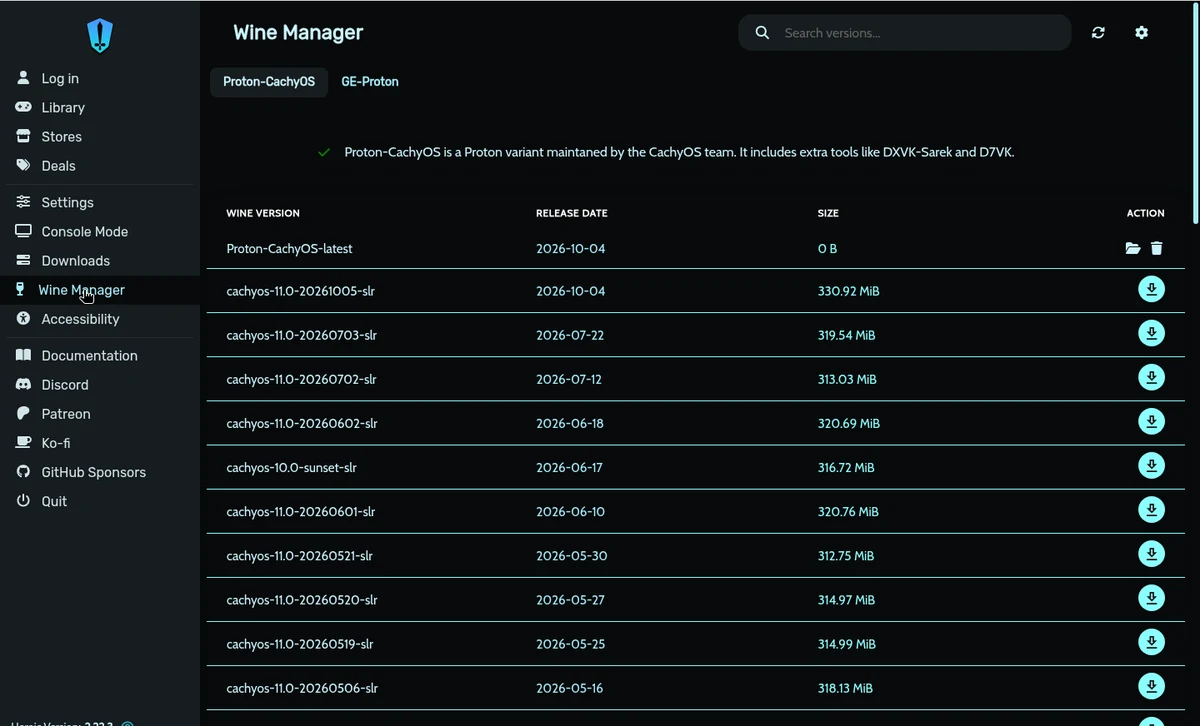Switch to the GE-Proton tab

[x=370, y=82]
